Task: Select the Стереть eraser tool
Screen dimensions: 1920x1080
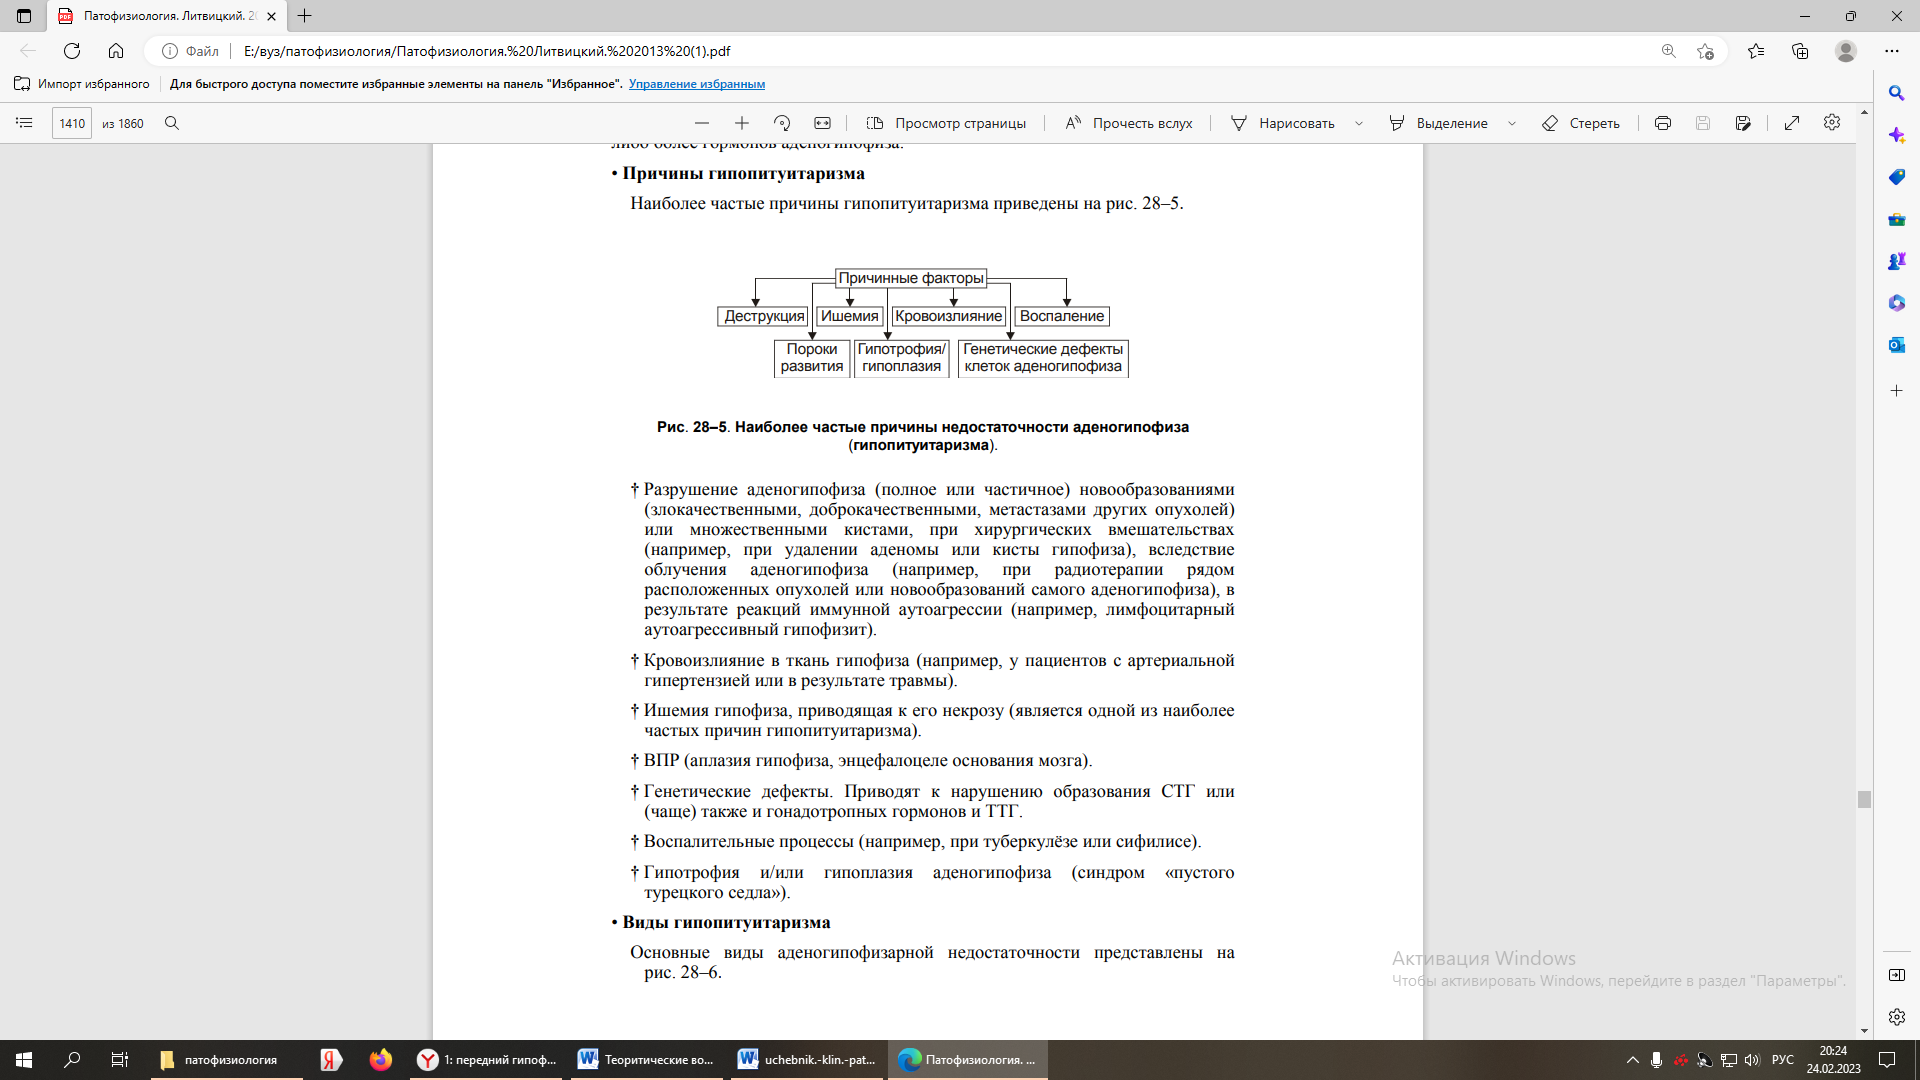Action: (x=1581, y=123)
